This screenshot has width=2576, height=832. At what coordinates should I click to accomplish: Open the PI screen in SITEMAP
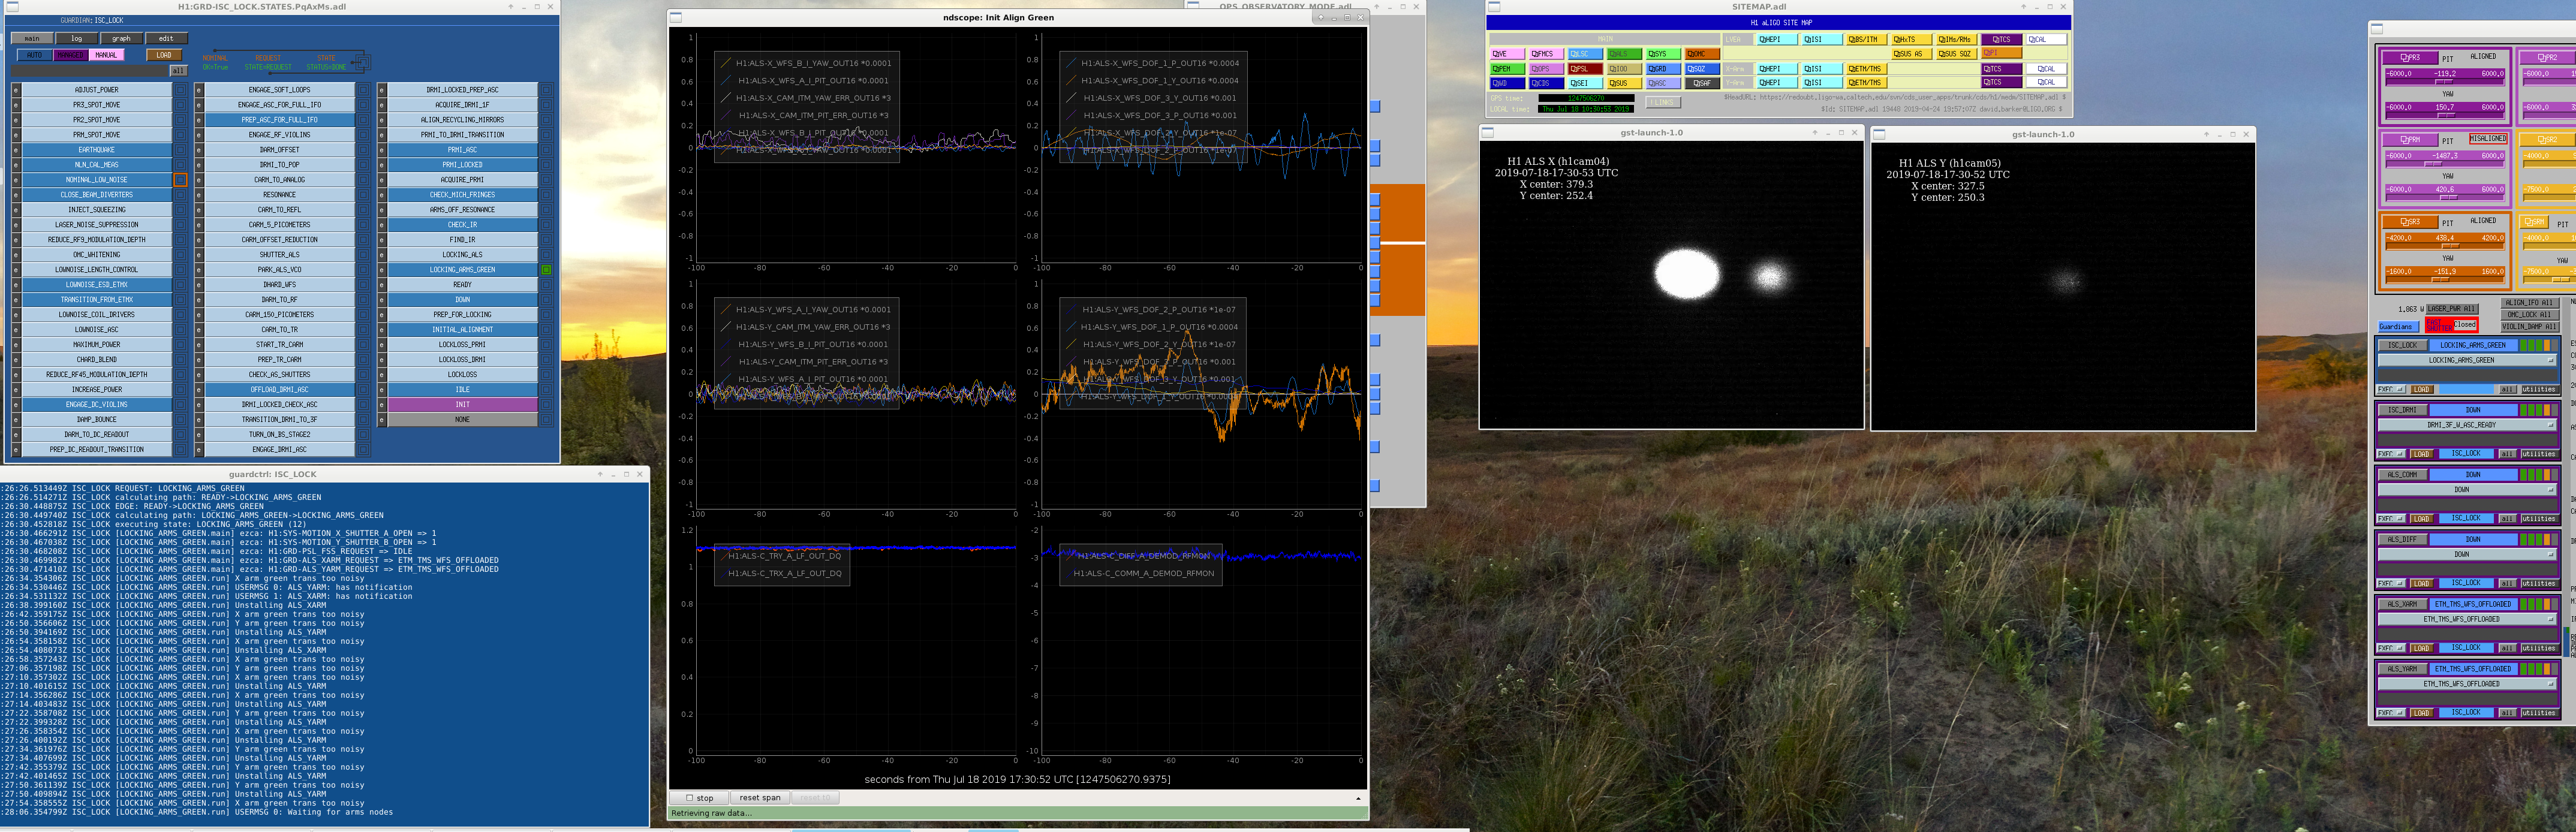tap(2001, 53)
